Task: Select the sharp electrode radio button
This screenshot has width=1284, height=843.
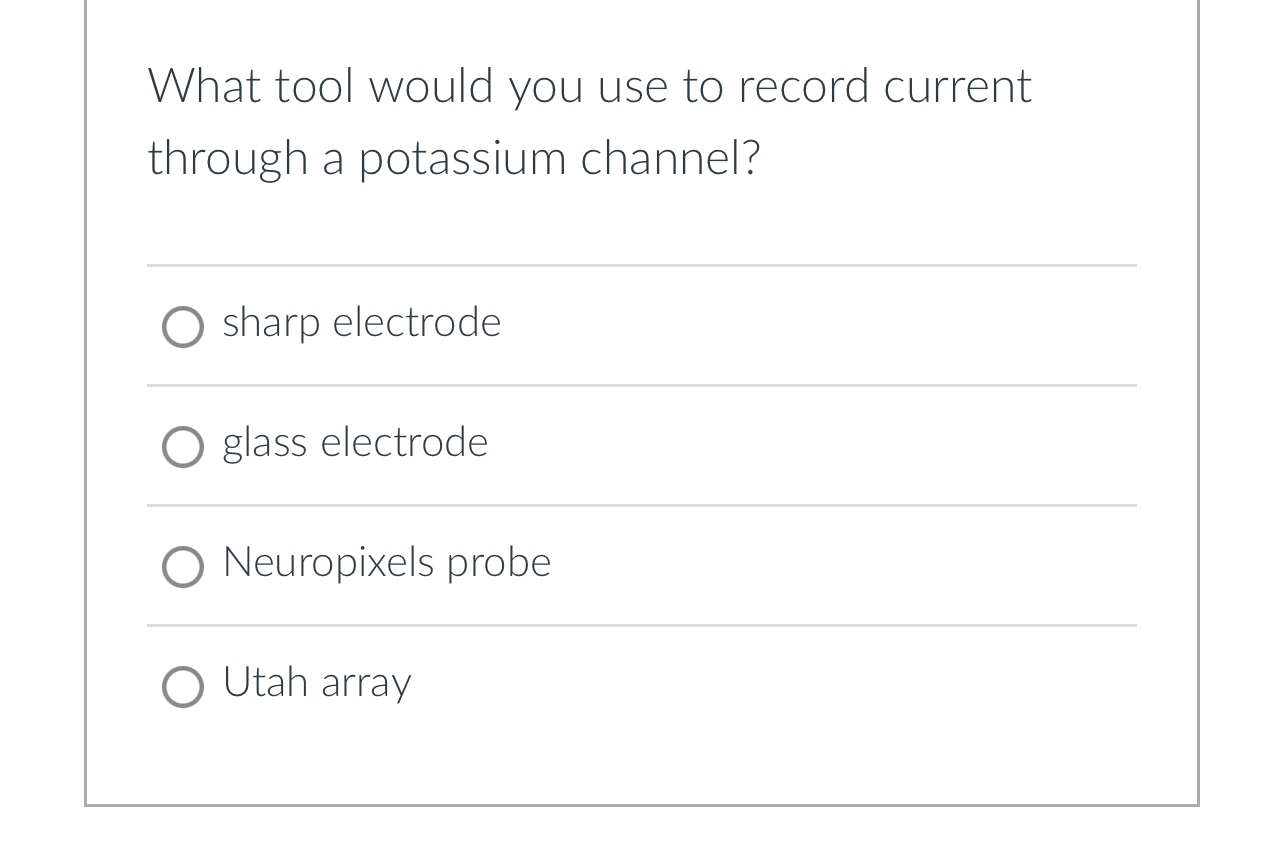Action: tap(183, 327)
